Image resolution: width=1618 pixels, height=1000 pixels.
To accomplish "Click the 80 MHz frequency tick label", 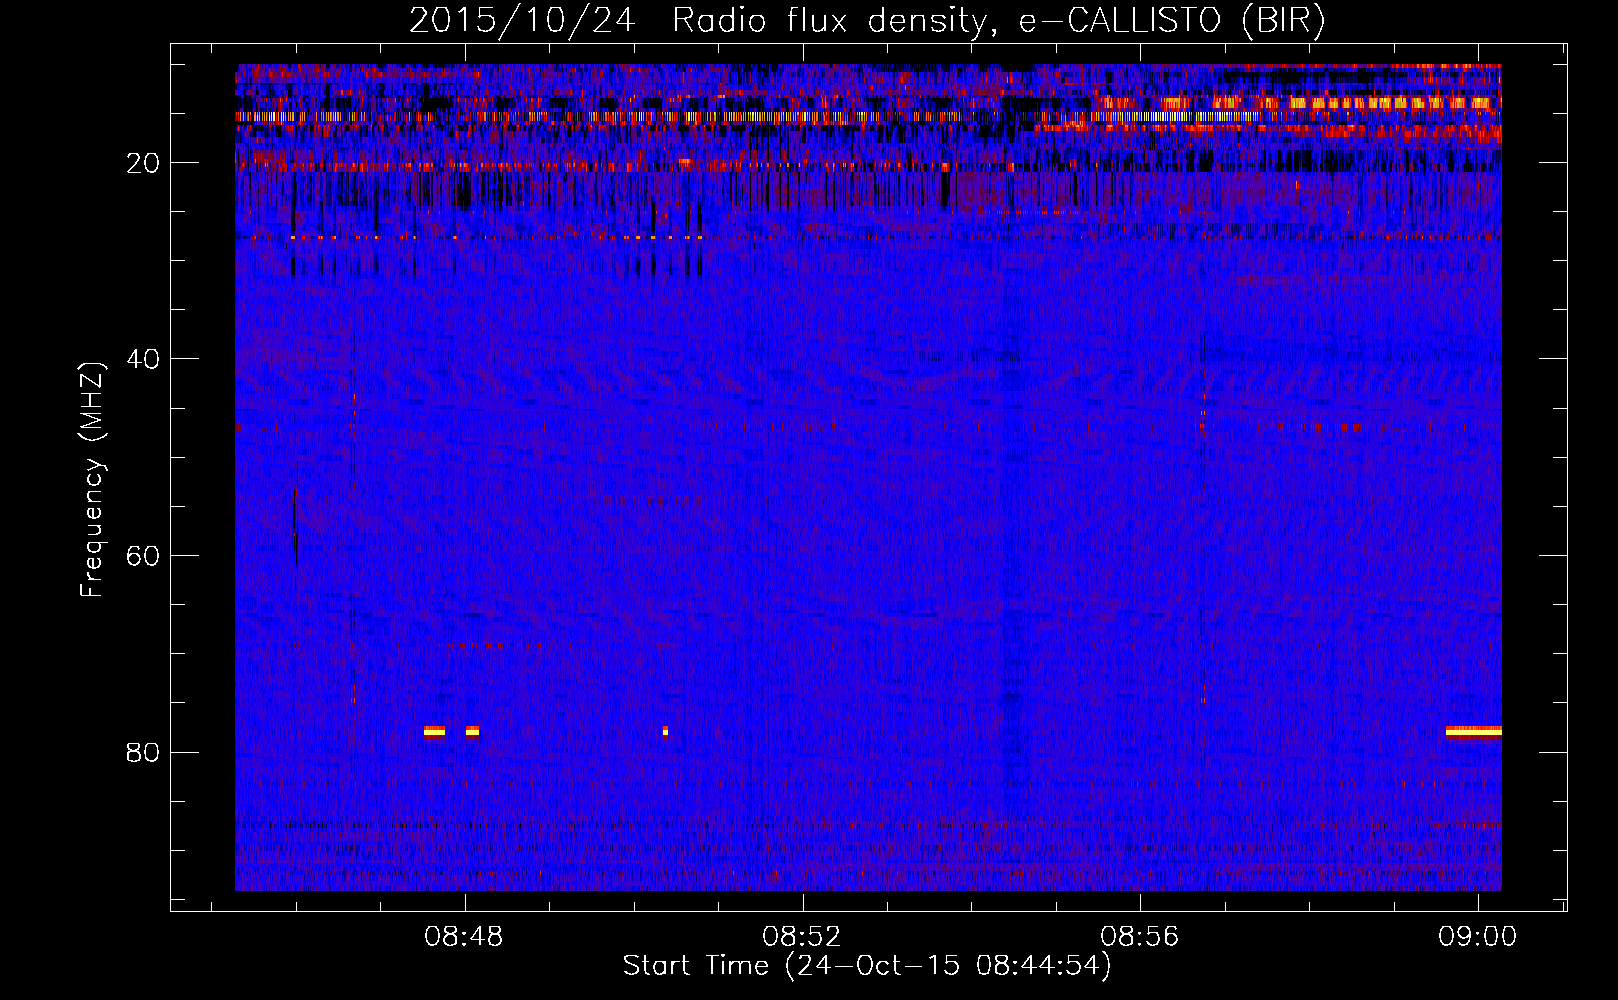I will pos(143,752).
